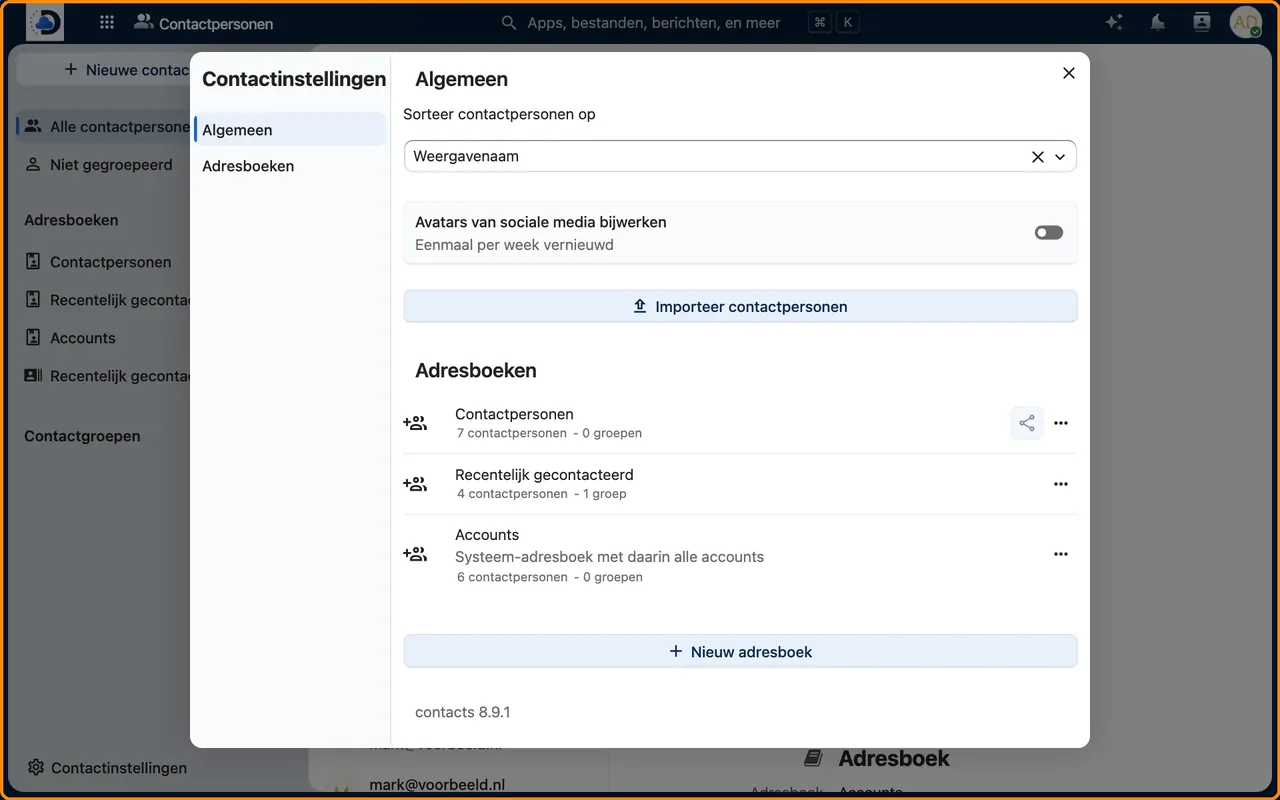Click the AI assistant sparkle icon
This screenshot has height=800, width=1280.
click(x=1114, y=22)
